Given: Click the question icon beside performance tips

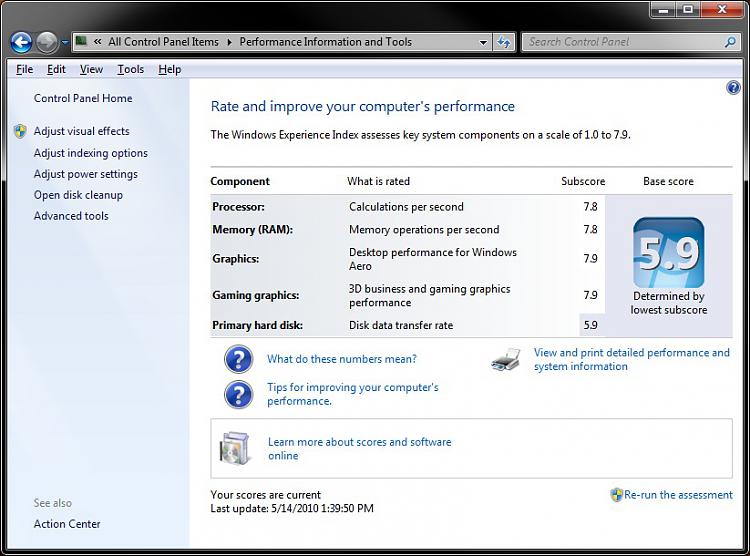Looking at the screenshot, I should (x=238, y=394).
